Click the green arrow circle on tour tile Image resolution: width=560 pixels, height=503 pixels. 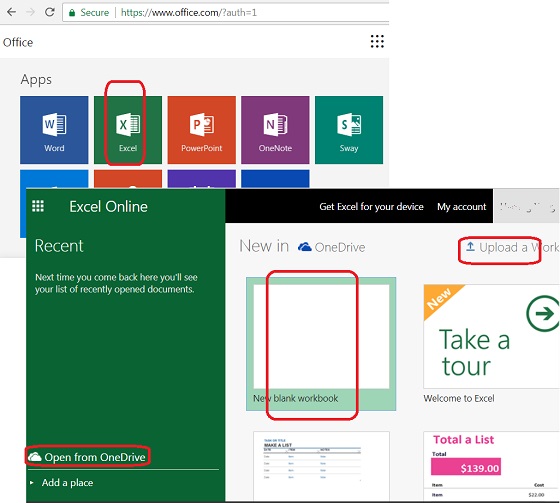(543, 314)
